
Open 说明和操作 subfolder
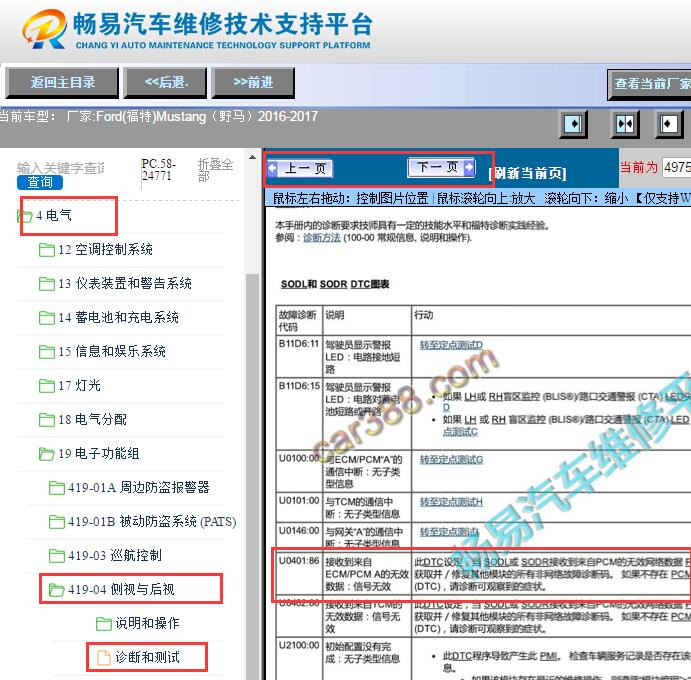pyautogui.click(x=147, y=623)
